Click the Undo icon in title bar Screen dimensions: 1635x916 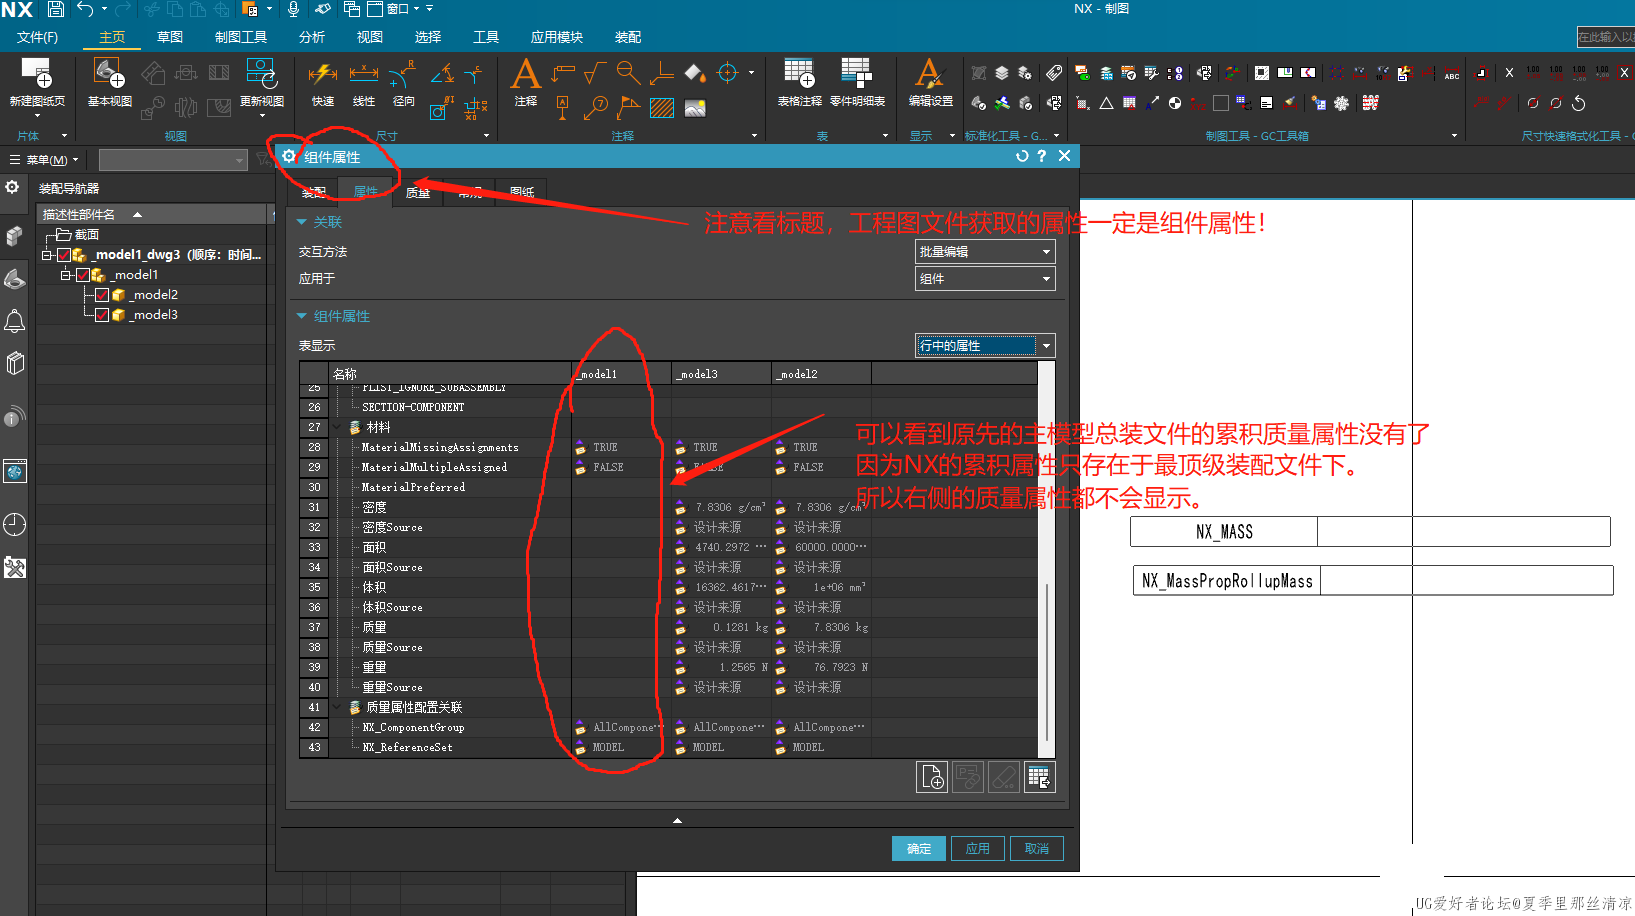(85, 9)
